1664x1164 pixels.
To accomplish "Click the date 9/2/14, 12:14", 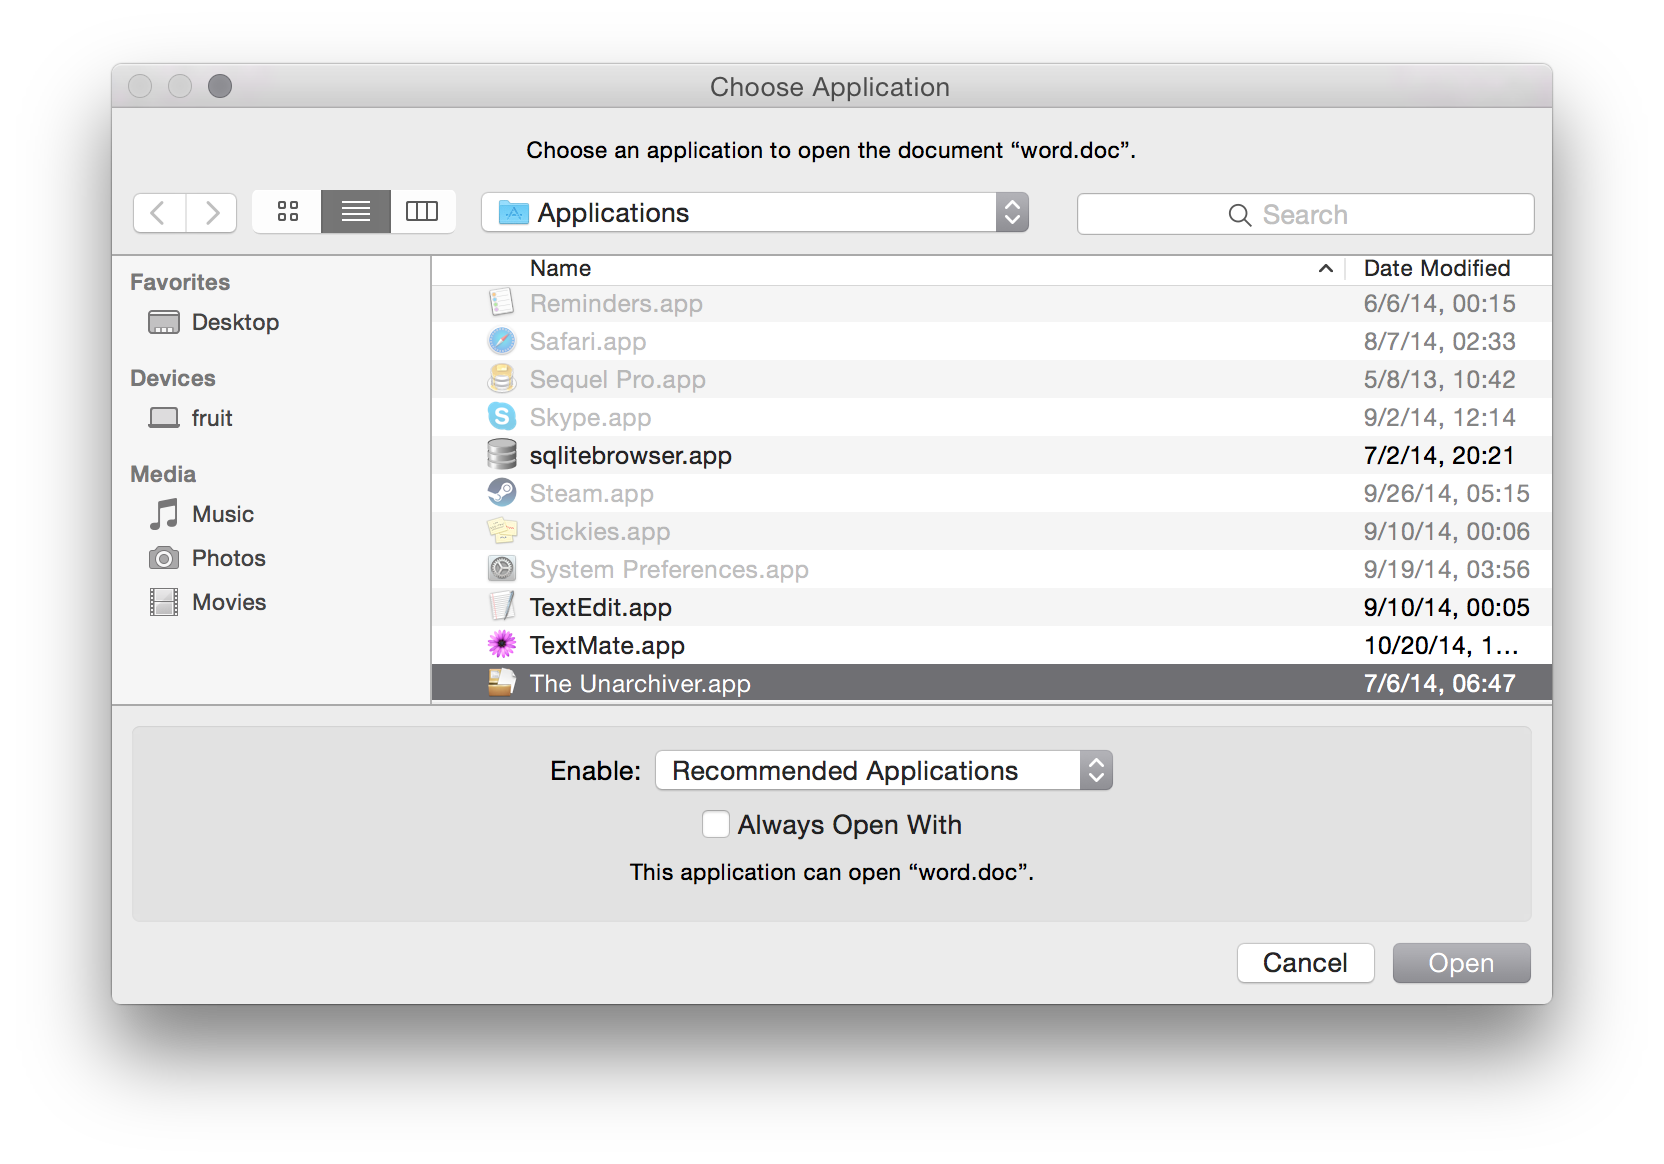I will [x=1439, y=417].
